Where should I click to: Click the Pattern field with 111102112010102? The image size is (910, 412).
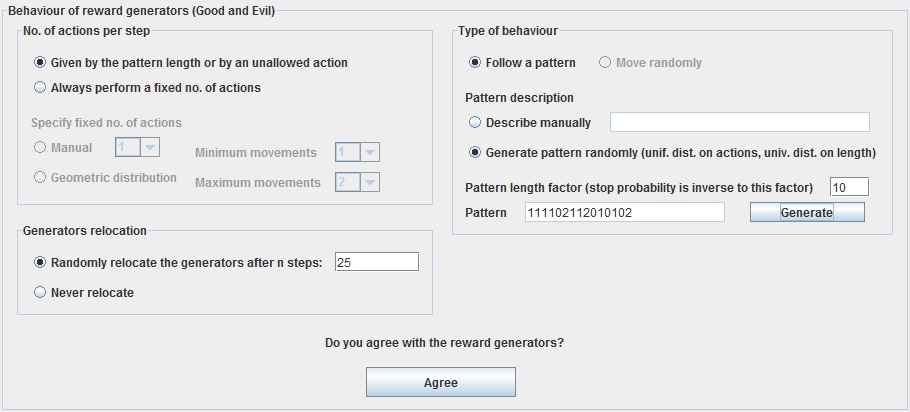pos(623,212)
